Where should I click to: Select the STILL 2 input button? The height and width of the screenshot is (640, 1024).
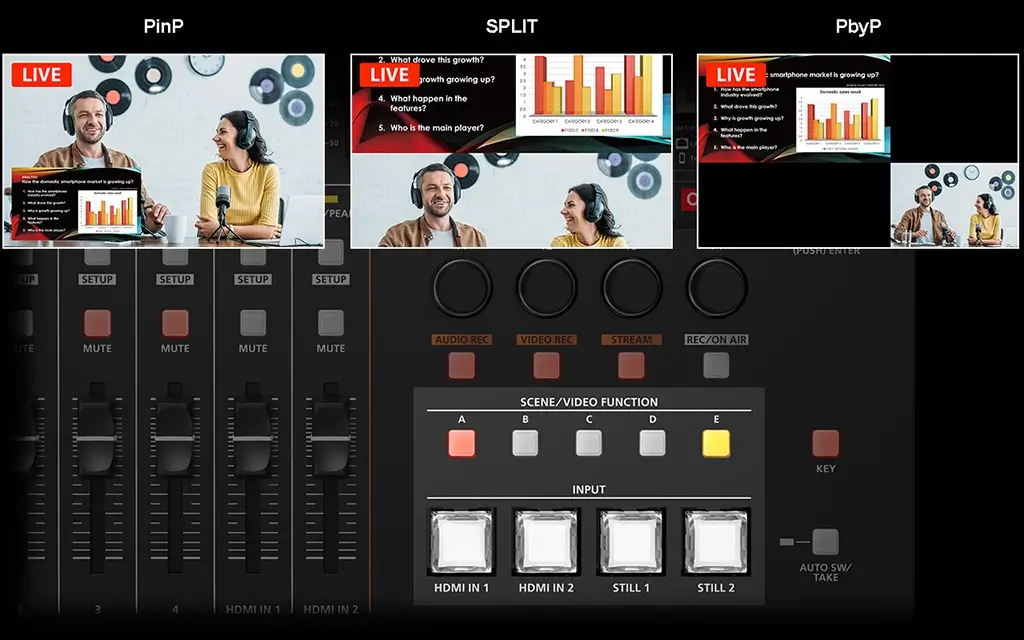pos(716,541)
